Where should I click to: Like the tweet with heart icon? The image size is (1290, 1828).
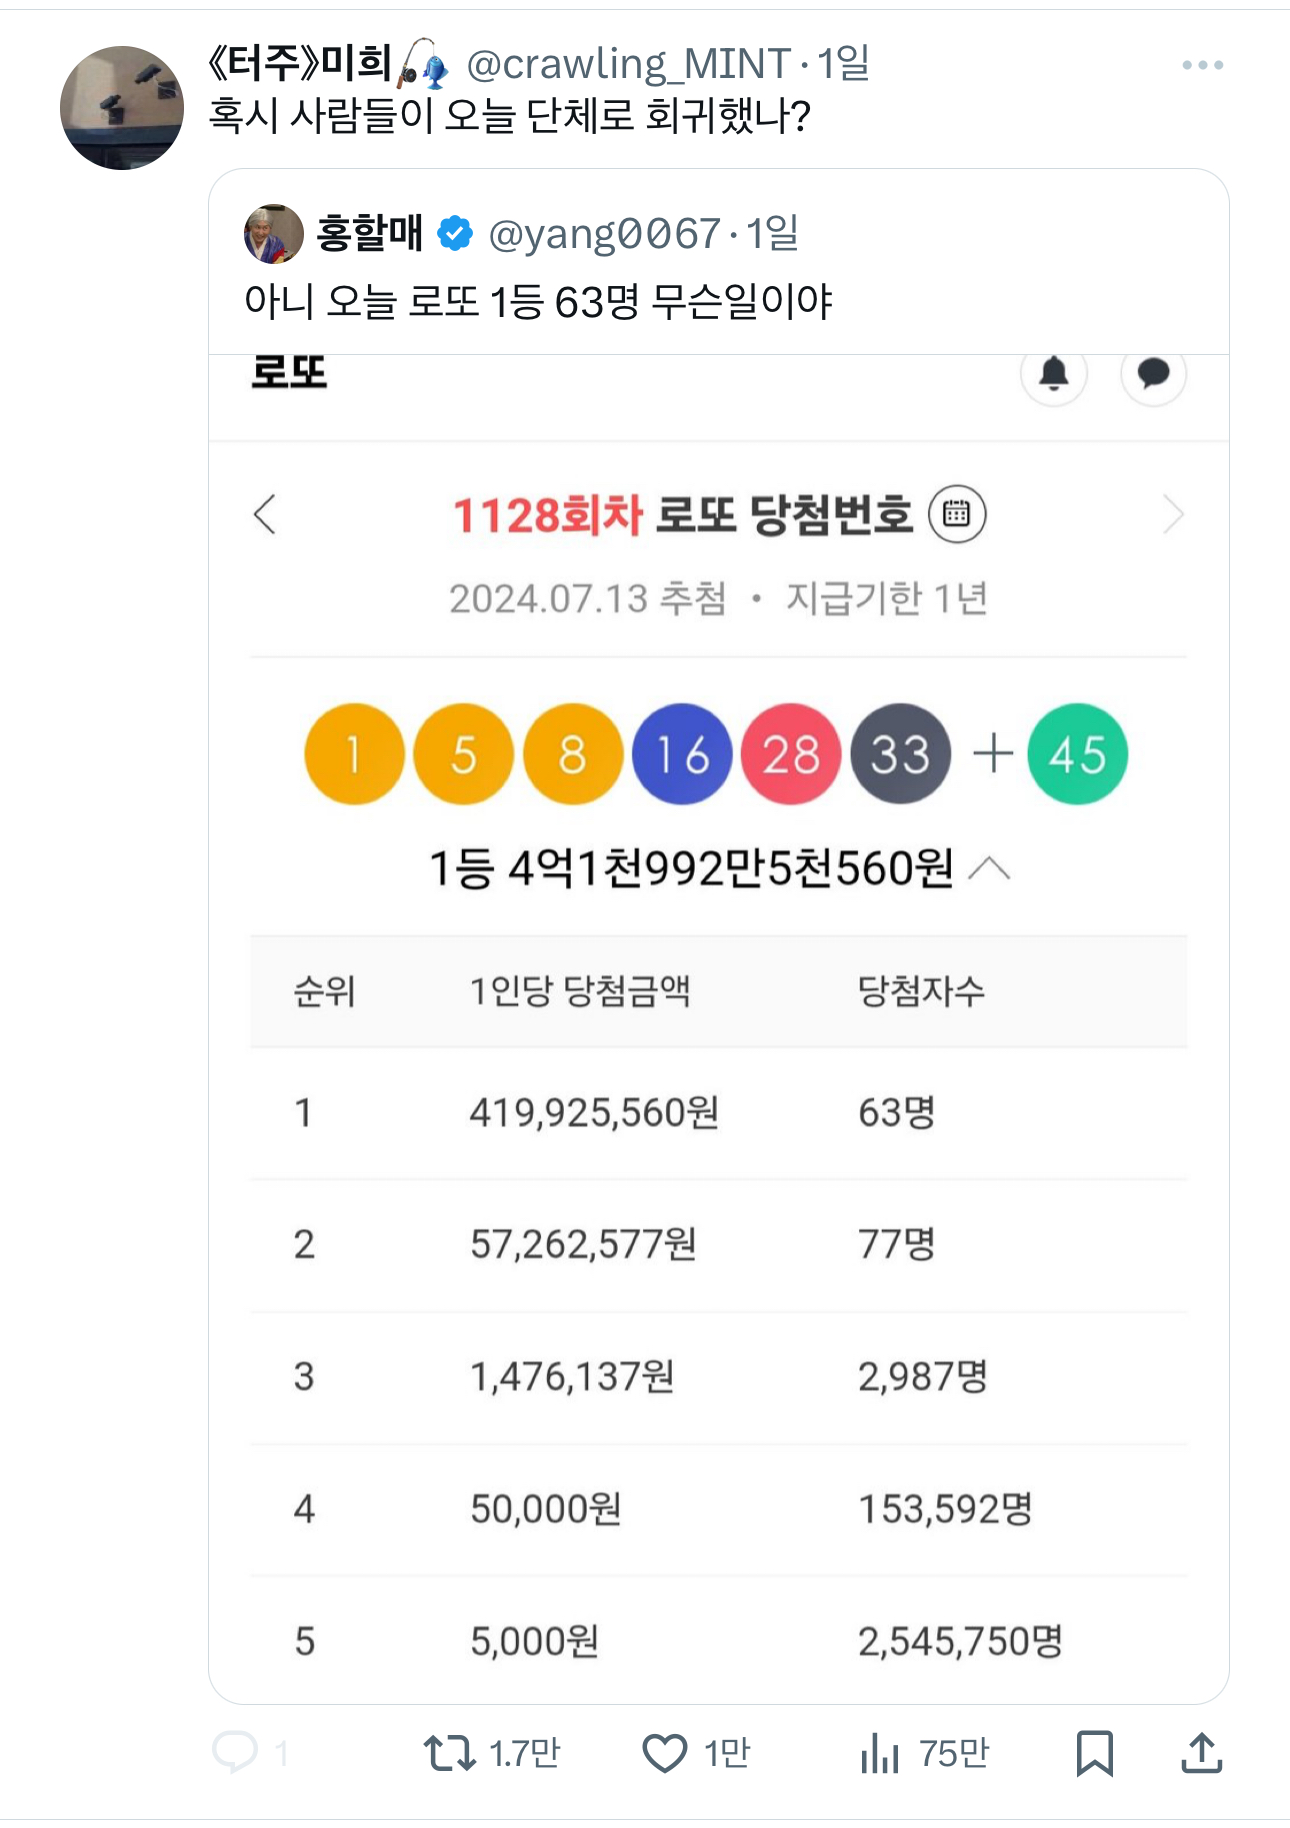[664, 1752]
